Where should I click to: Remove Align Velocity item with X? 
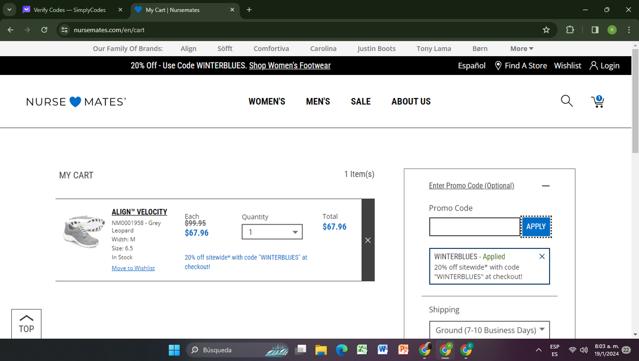tap(368, 240)
